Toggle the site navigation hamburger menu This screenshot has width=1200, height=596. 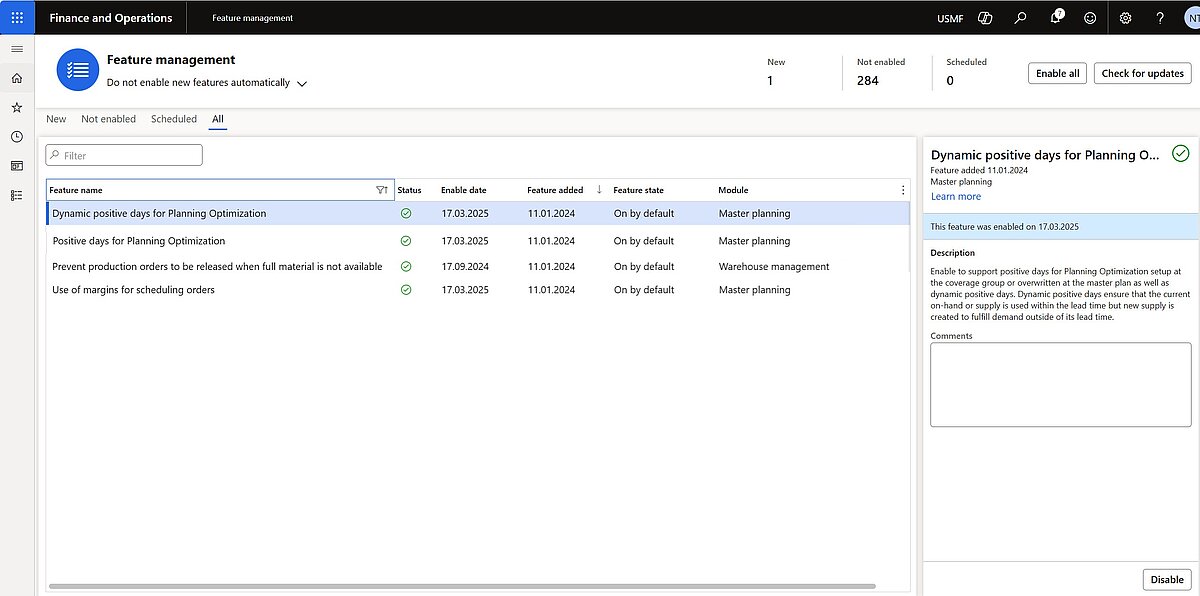coord(16,48)
